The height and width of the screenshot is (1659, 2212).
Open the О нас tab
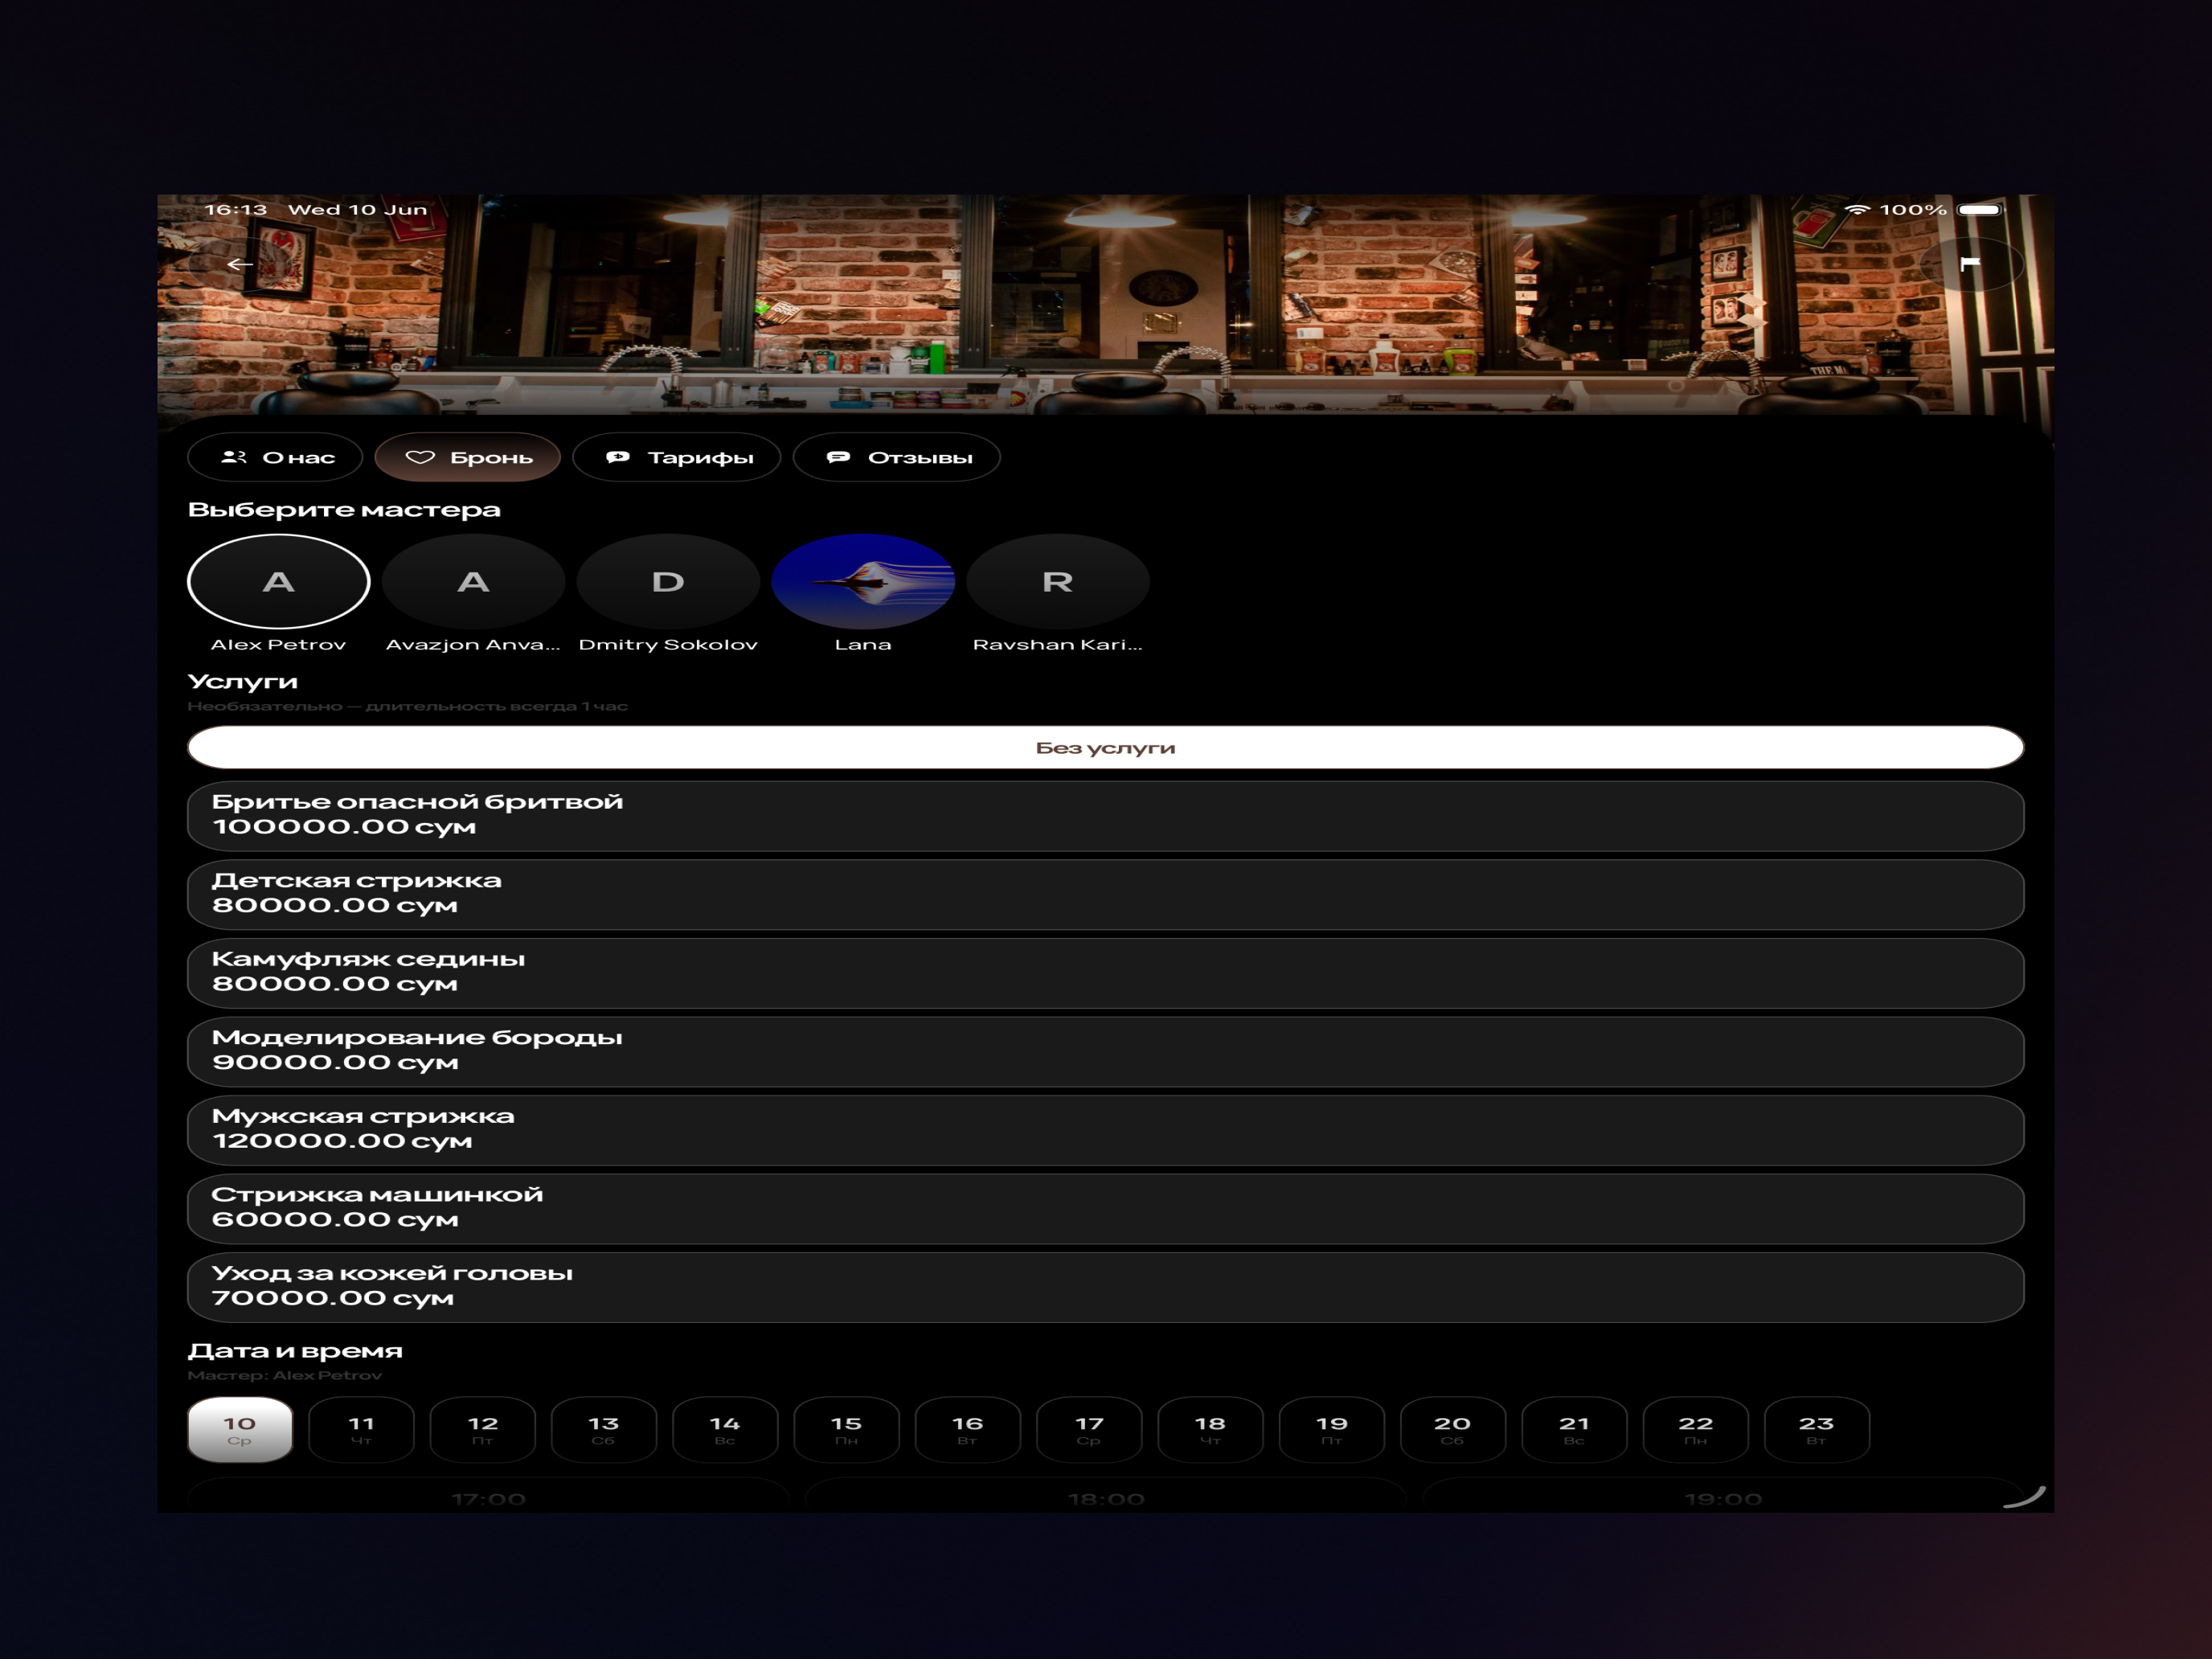click(x=275, y=457)
